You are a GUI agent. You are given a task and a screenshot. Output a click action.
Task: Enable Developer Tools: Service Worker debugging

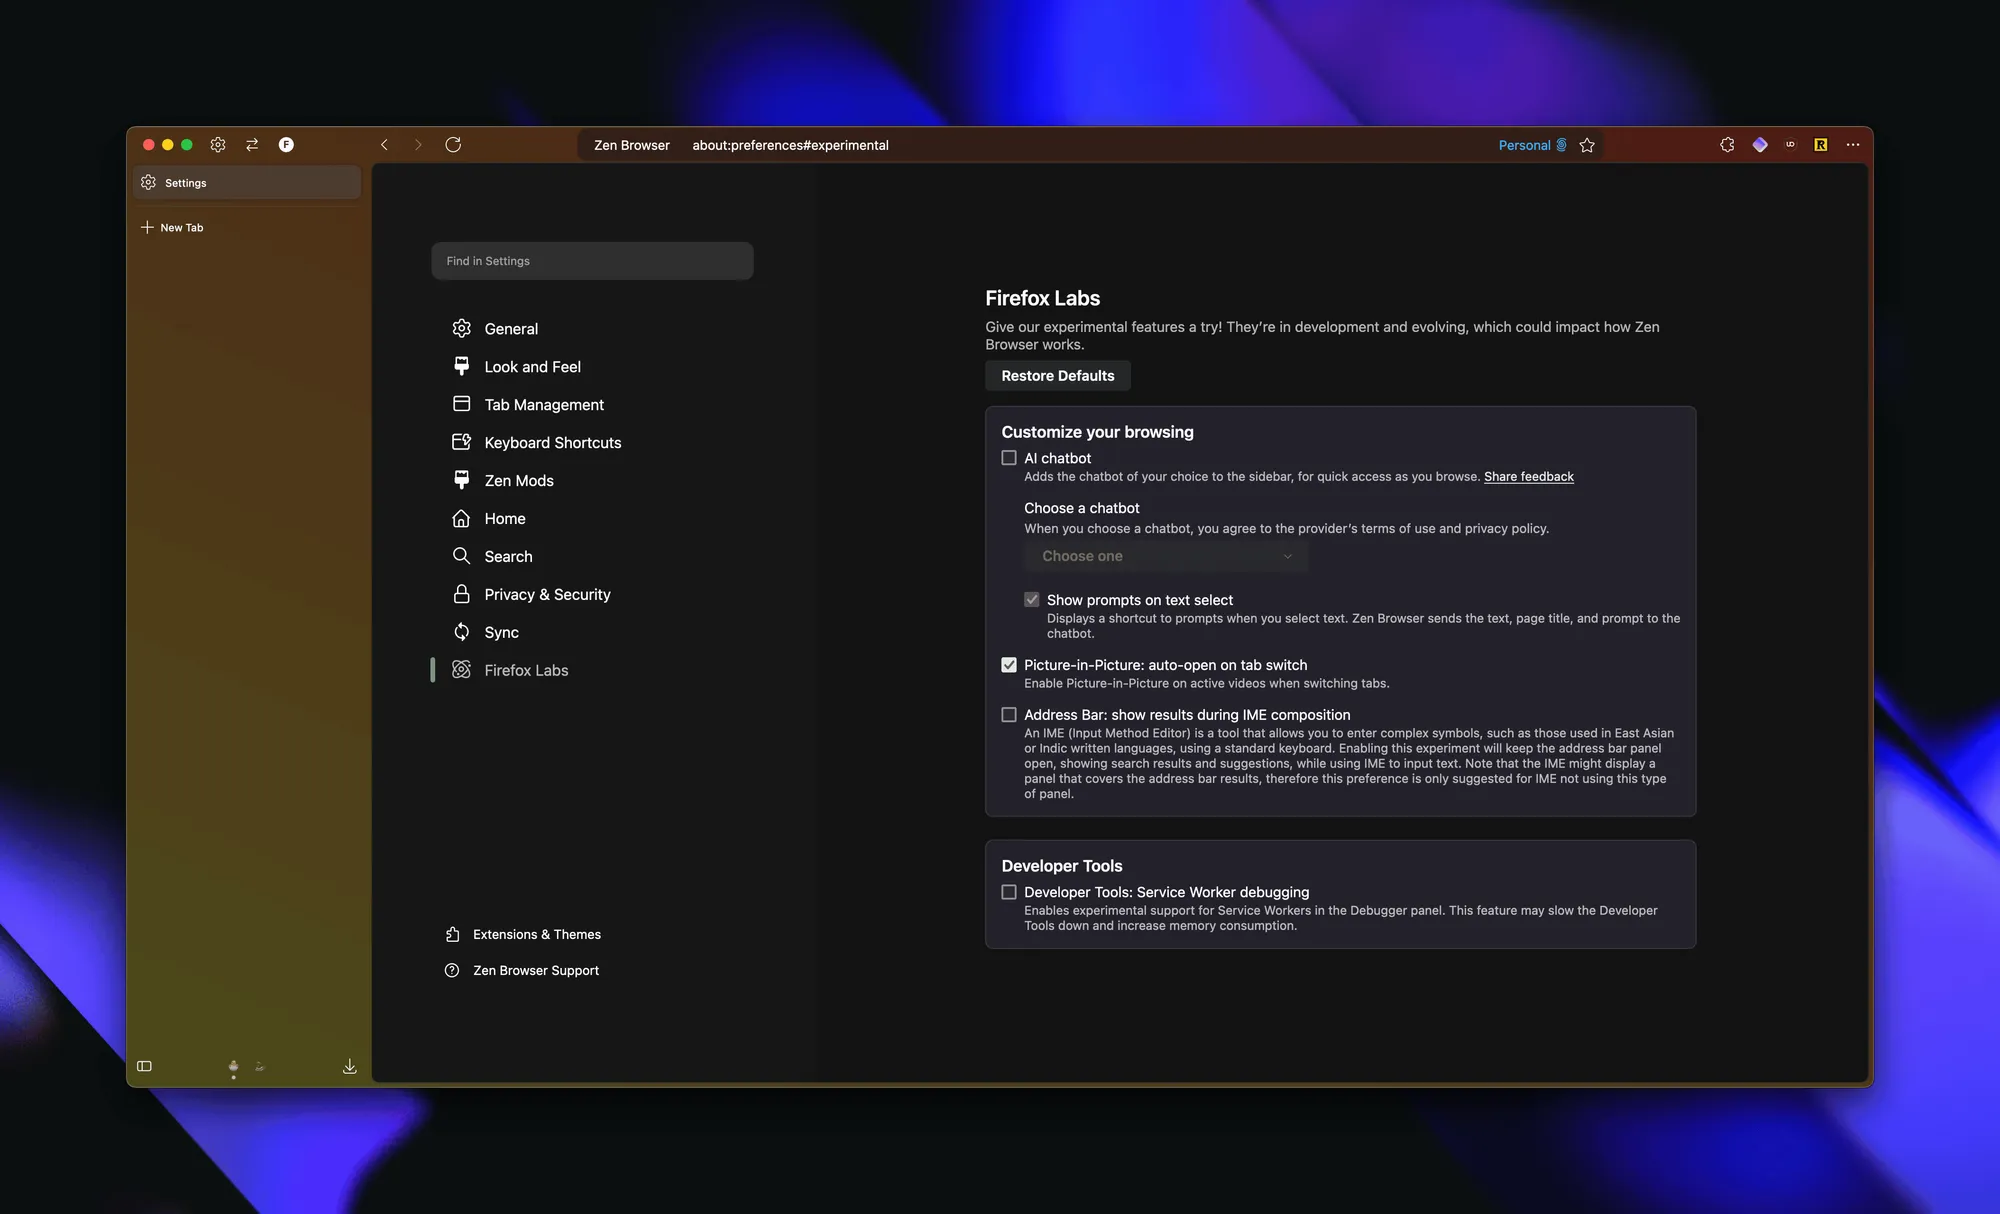coord(1009,891)
